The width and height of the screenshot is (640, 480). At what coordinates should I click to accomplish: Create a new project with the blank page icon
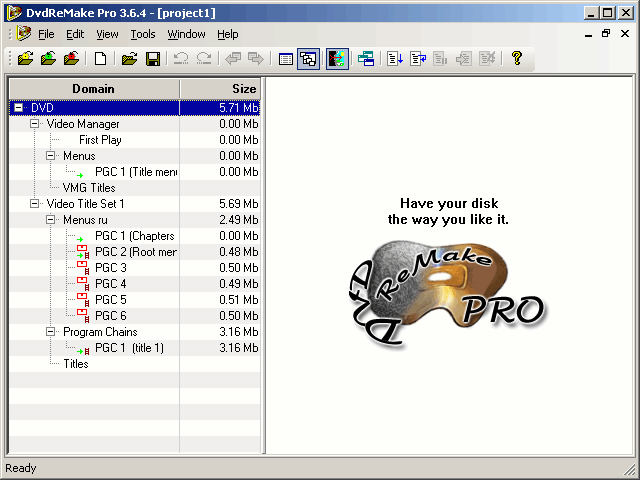pos(100,58)
